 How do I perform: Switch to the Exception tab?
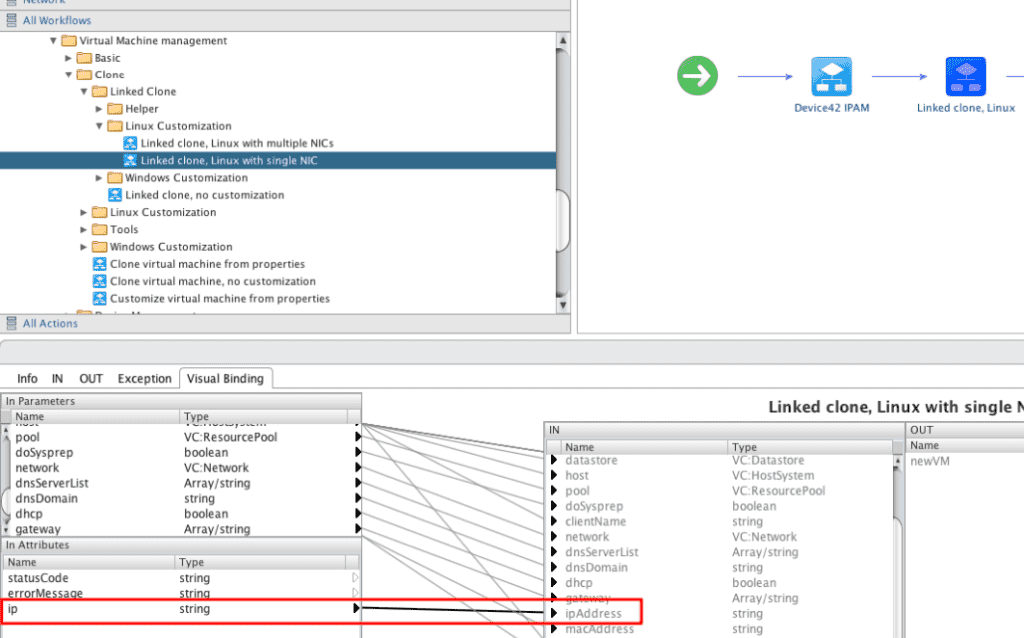(x=144, y=378)
